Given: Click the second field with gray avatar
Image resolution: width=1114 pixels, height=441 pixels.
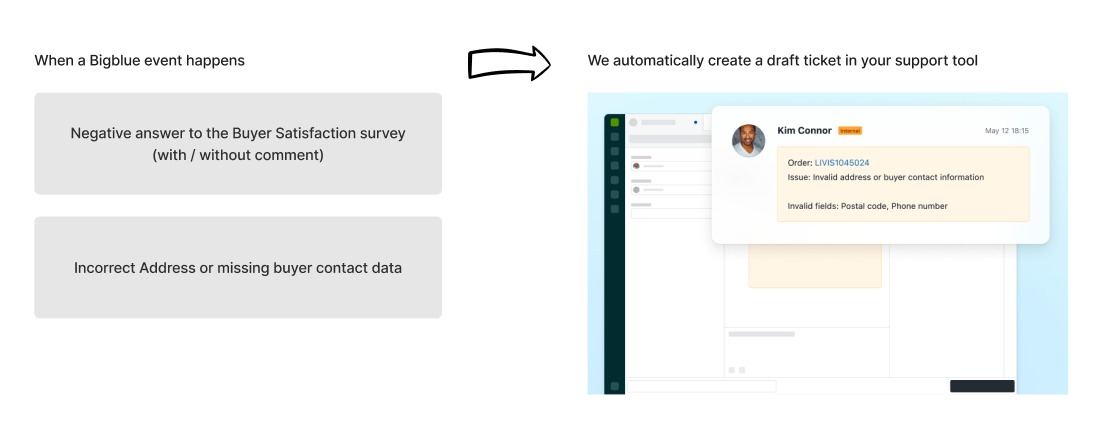Looking at the screenshot, I should 671,190.
